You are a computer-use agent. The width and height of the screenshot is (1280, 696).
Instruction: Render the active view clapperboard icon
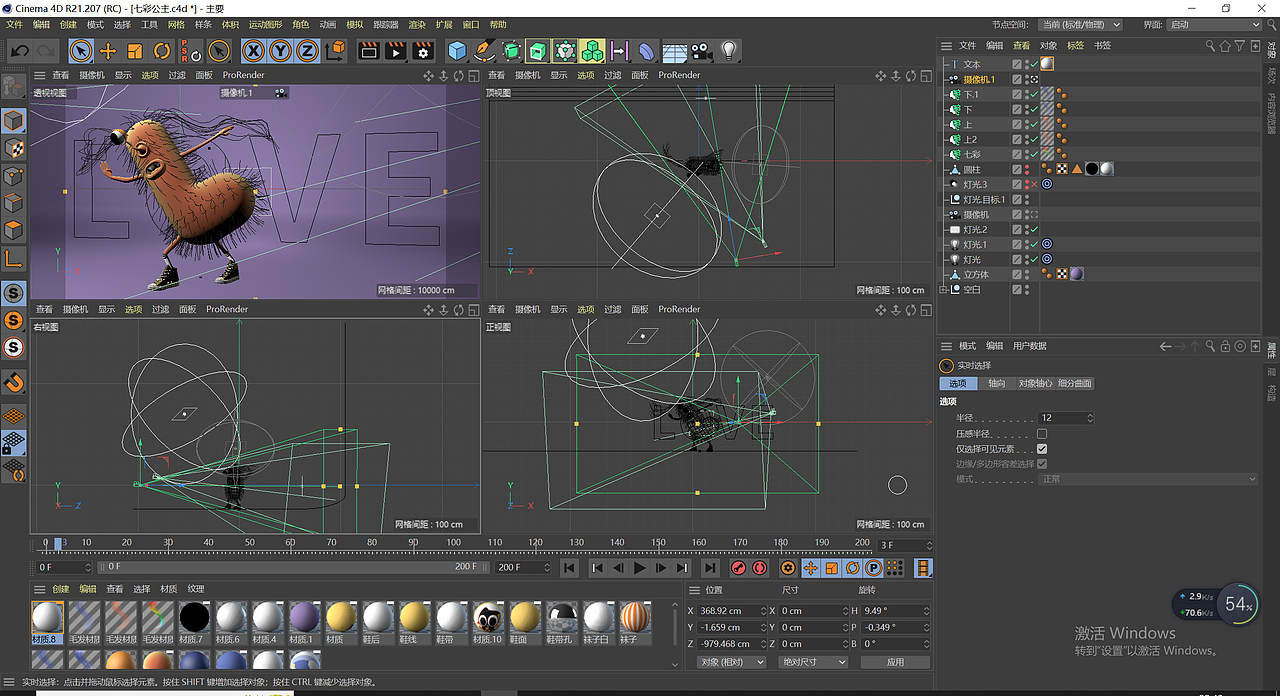pos(369,51)
